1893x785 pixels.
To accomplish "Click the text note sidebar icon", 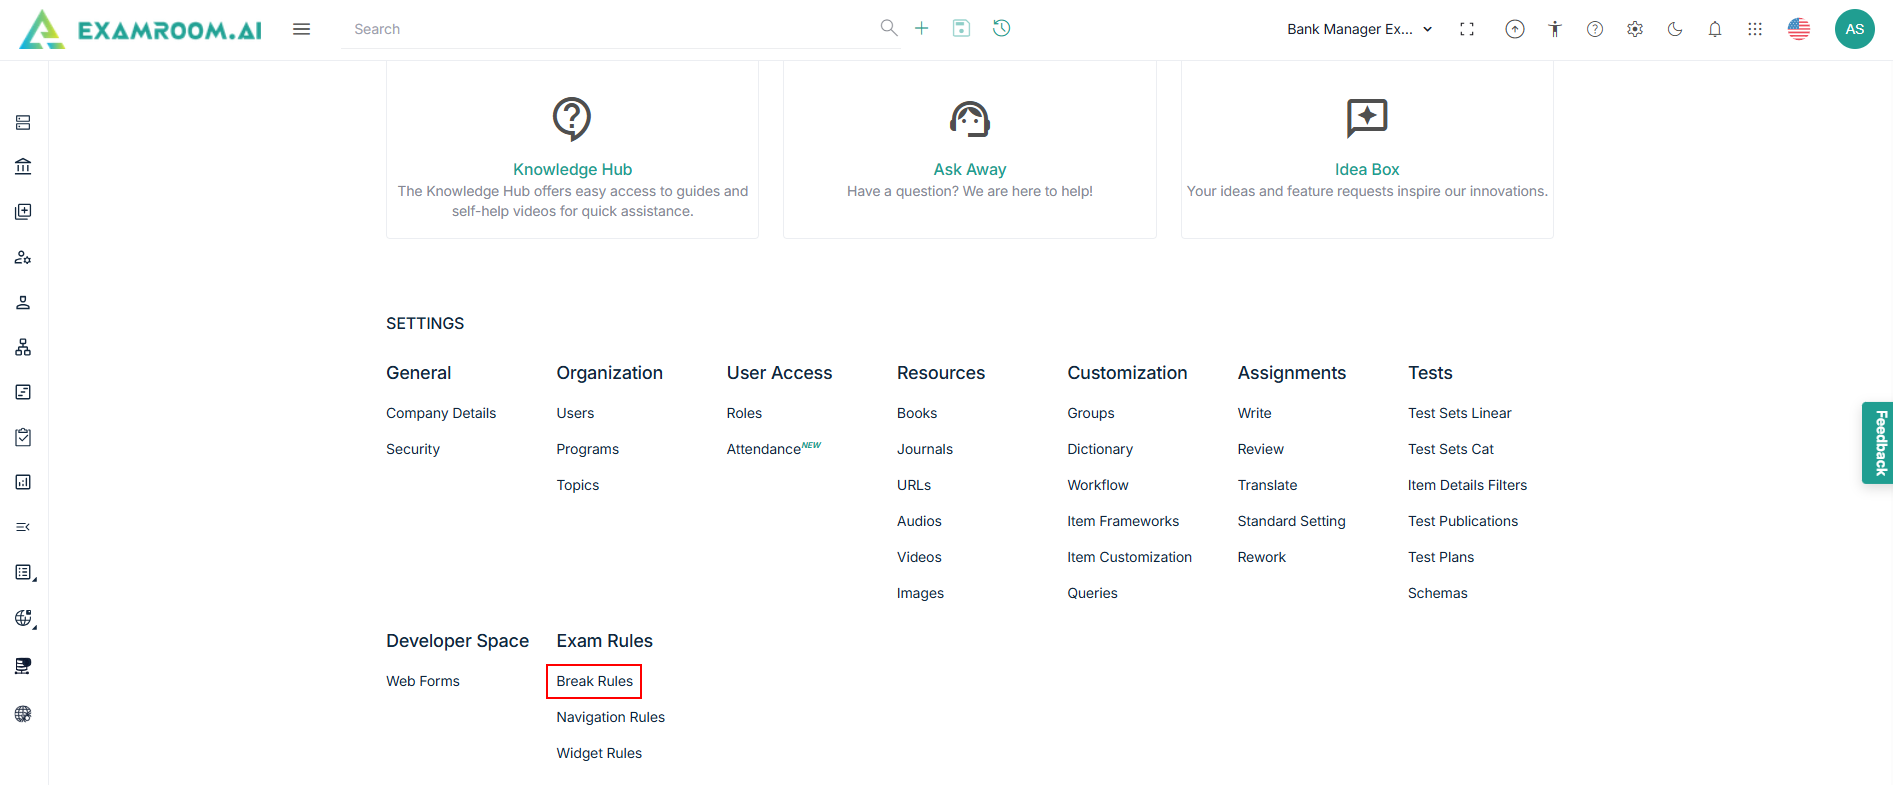I will 23,392.
